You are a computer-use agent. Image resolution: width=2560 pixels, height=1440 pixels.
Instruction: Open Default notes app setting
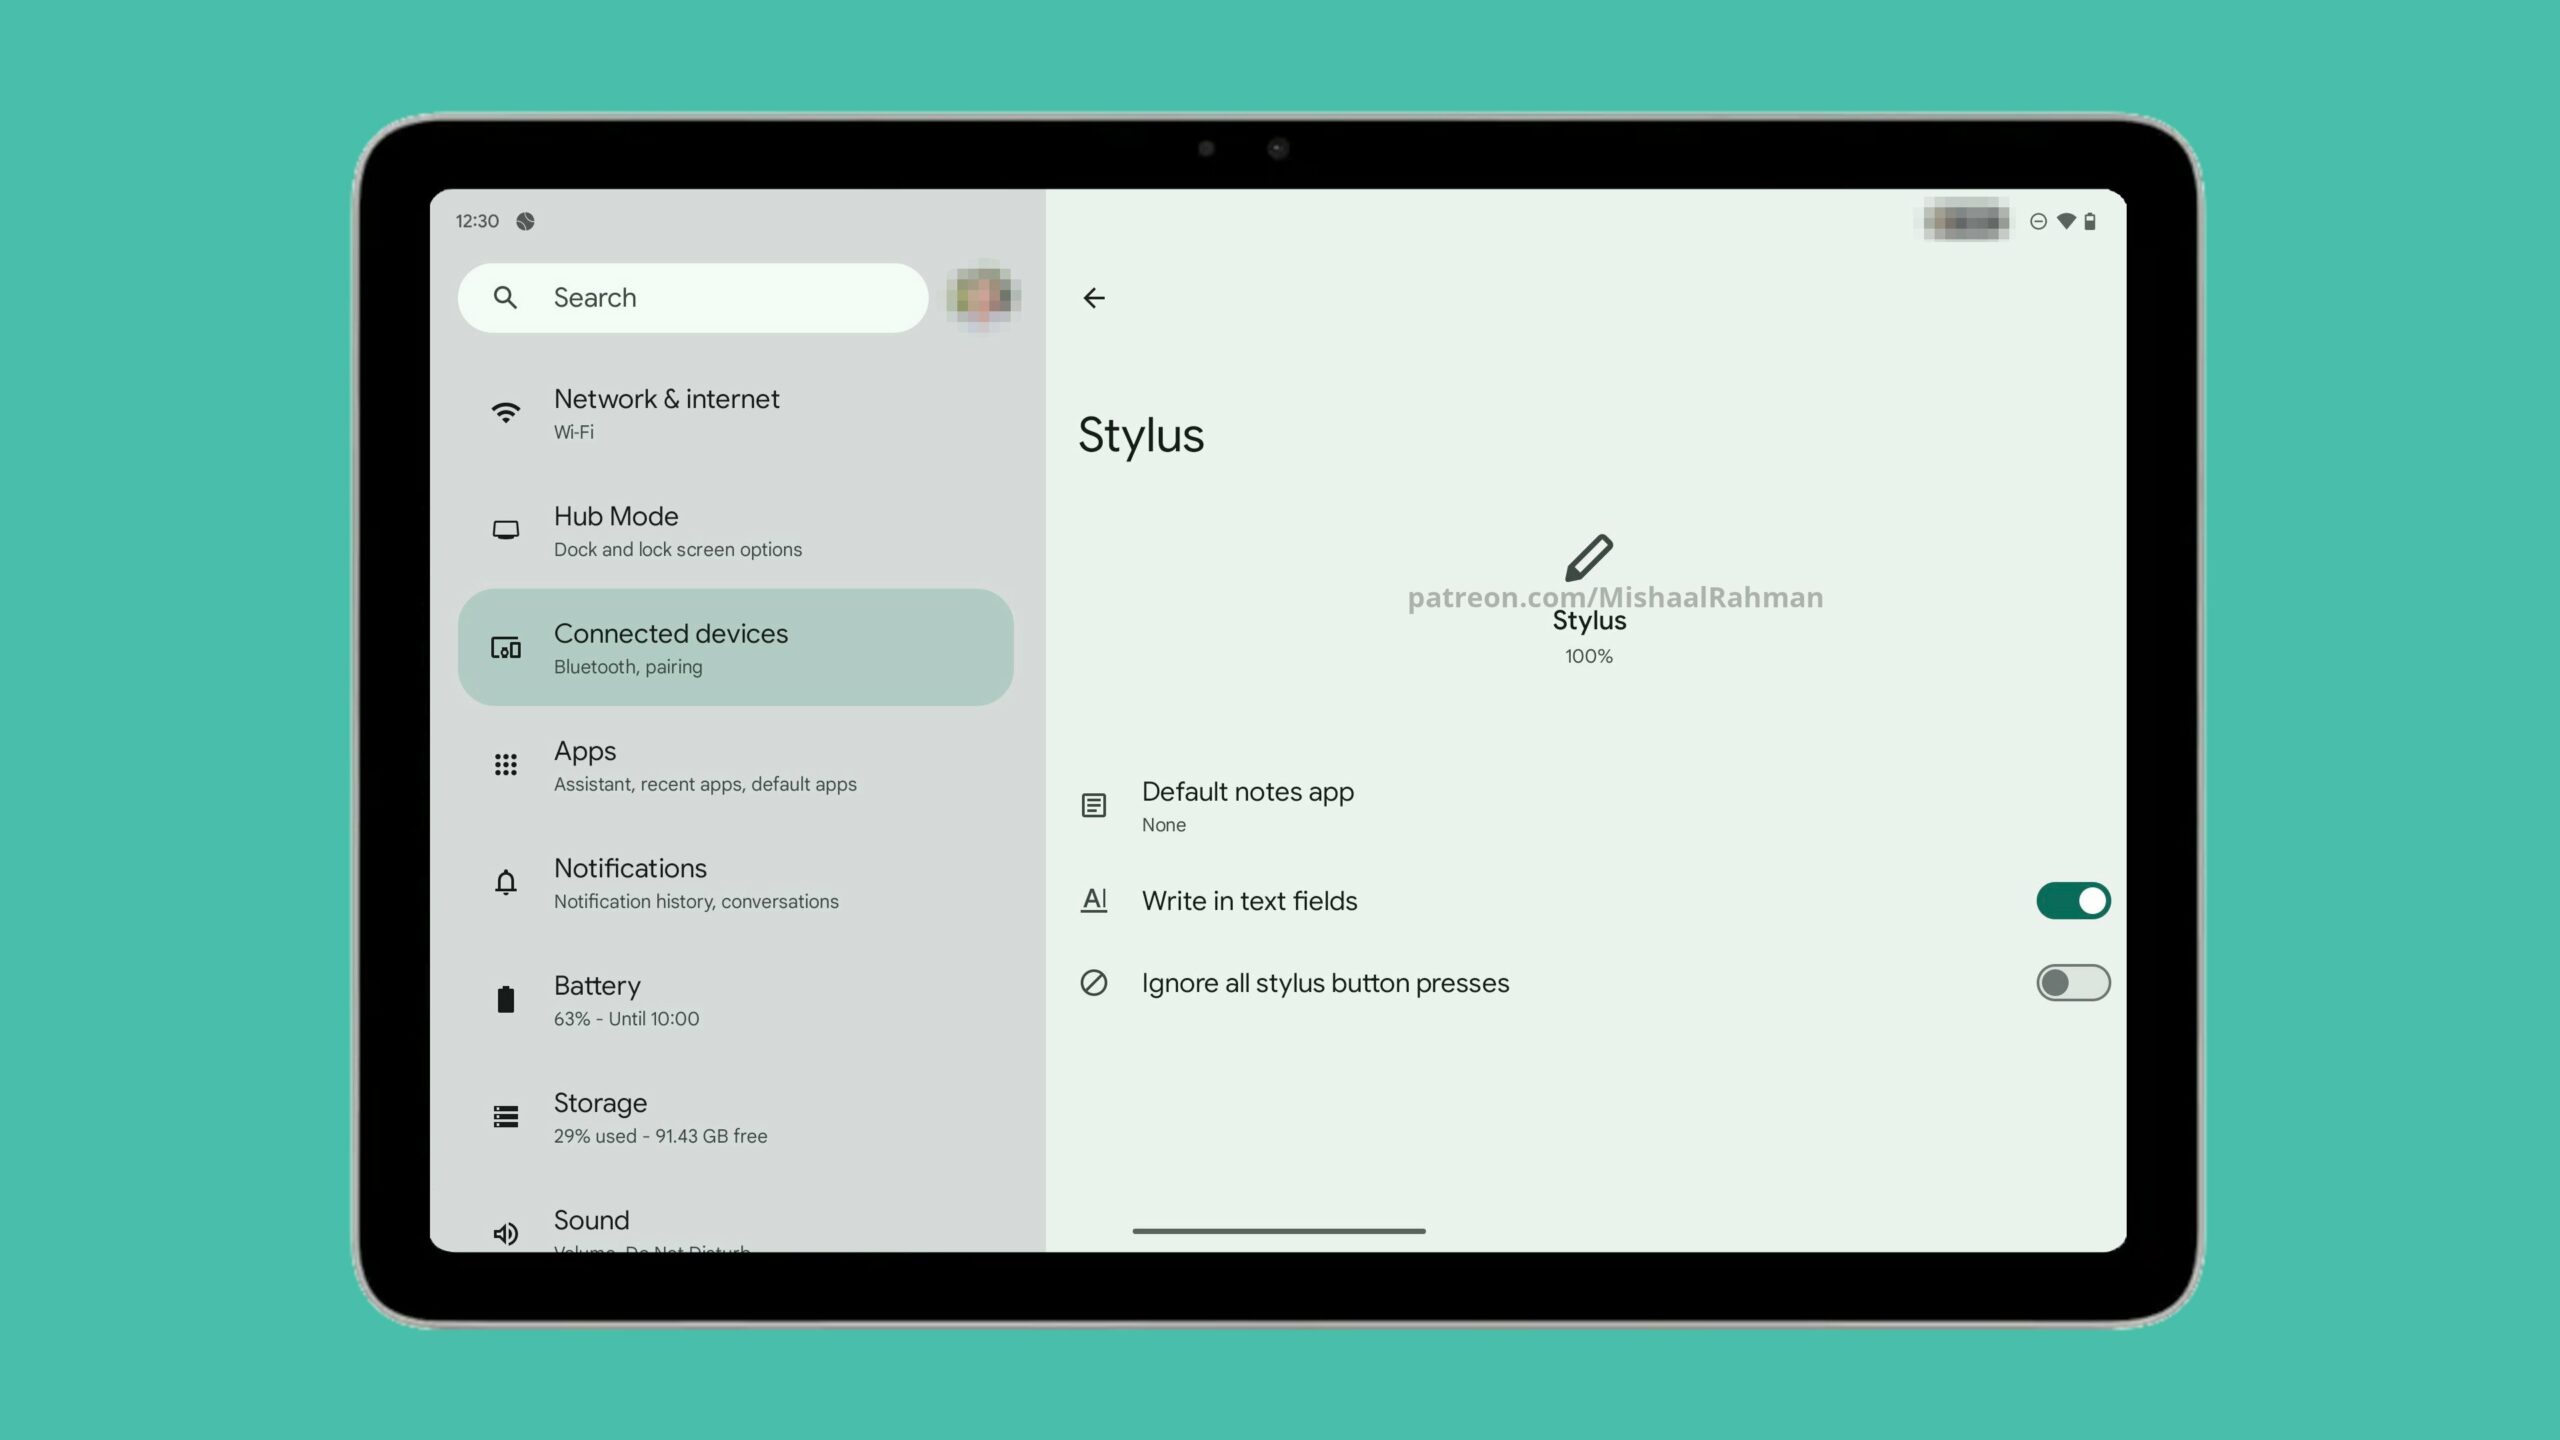tap(1247, 806)
